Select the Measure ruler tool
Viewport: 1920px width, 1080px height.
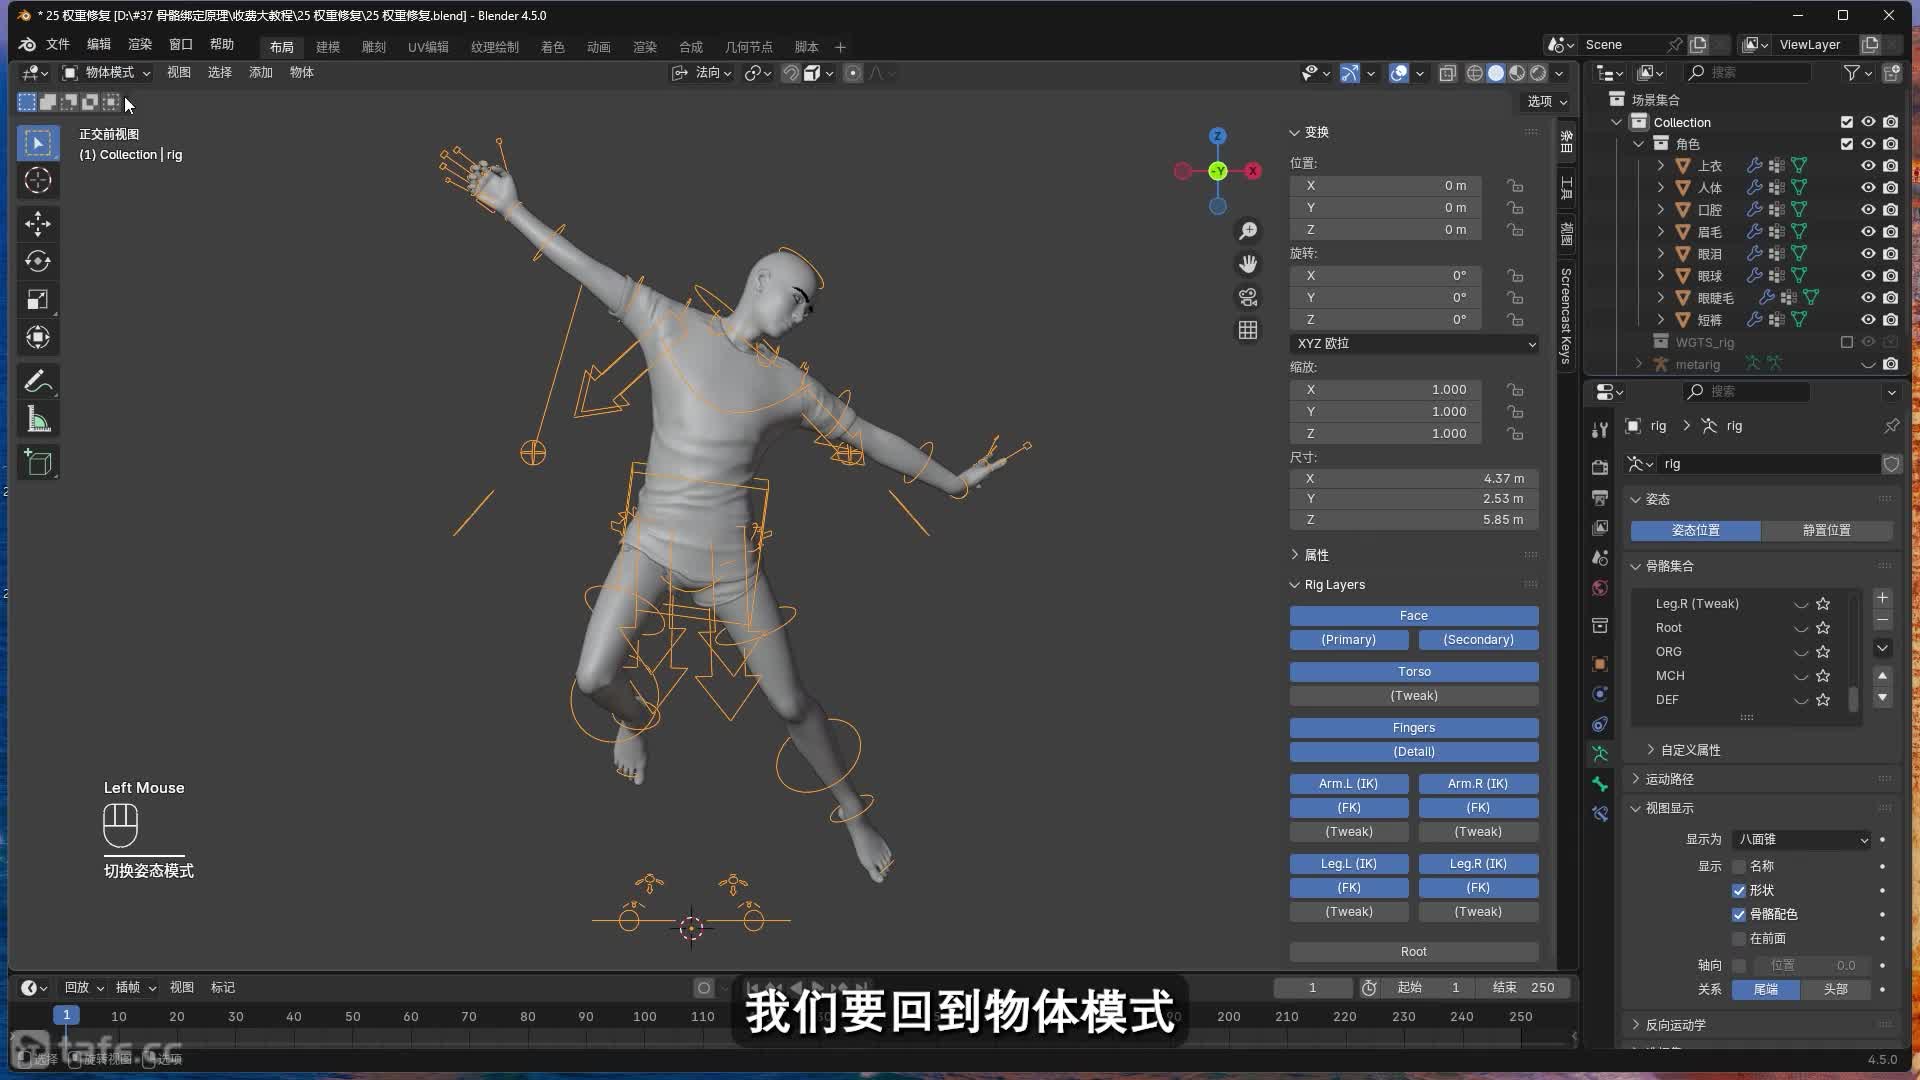38,420
